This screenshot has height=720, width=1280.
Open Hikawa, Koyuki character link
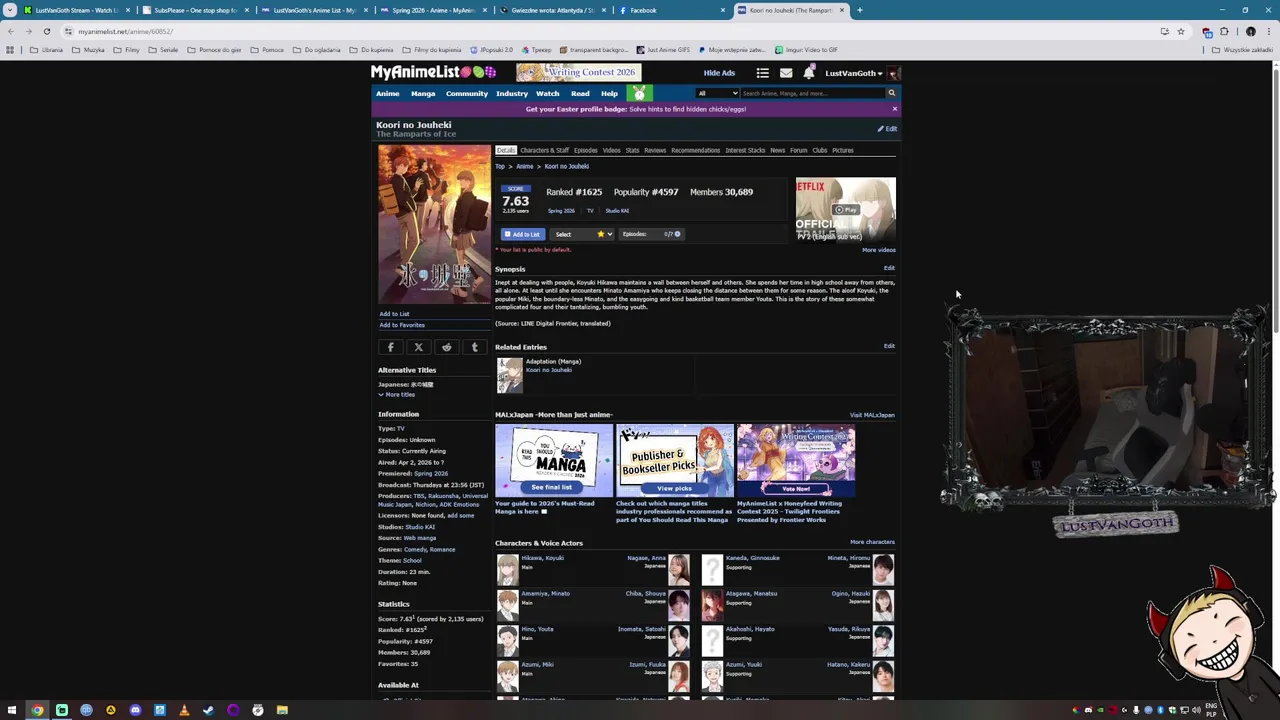542,558
